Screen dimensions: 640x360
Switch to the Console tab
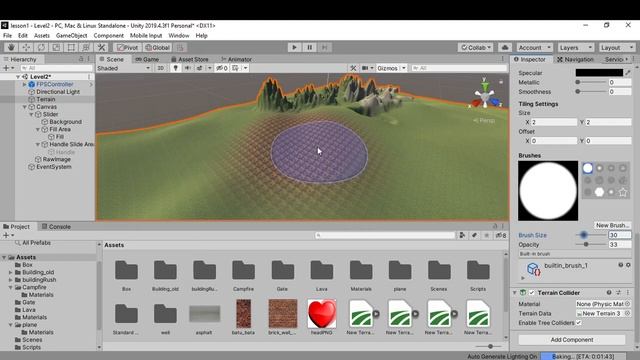[x=56, y=227]
